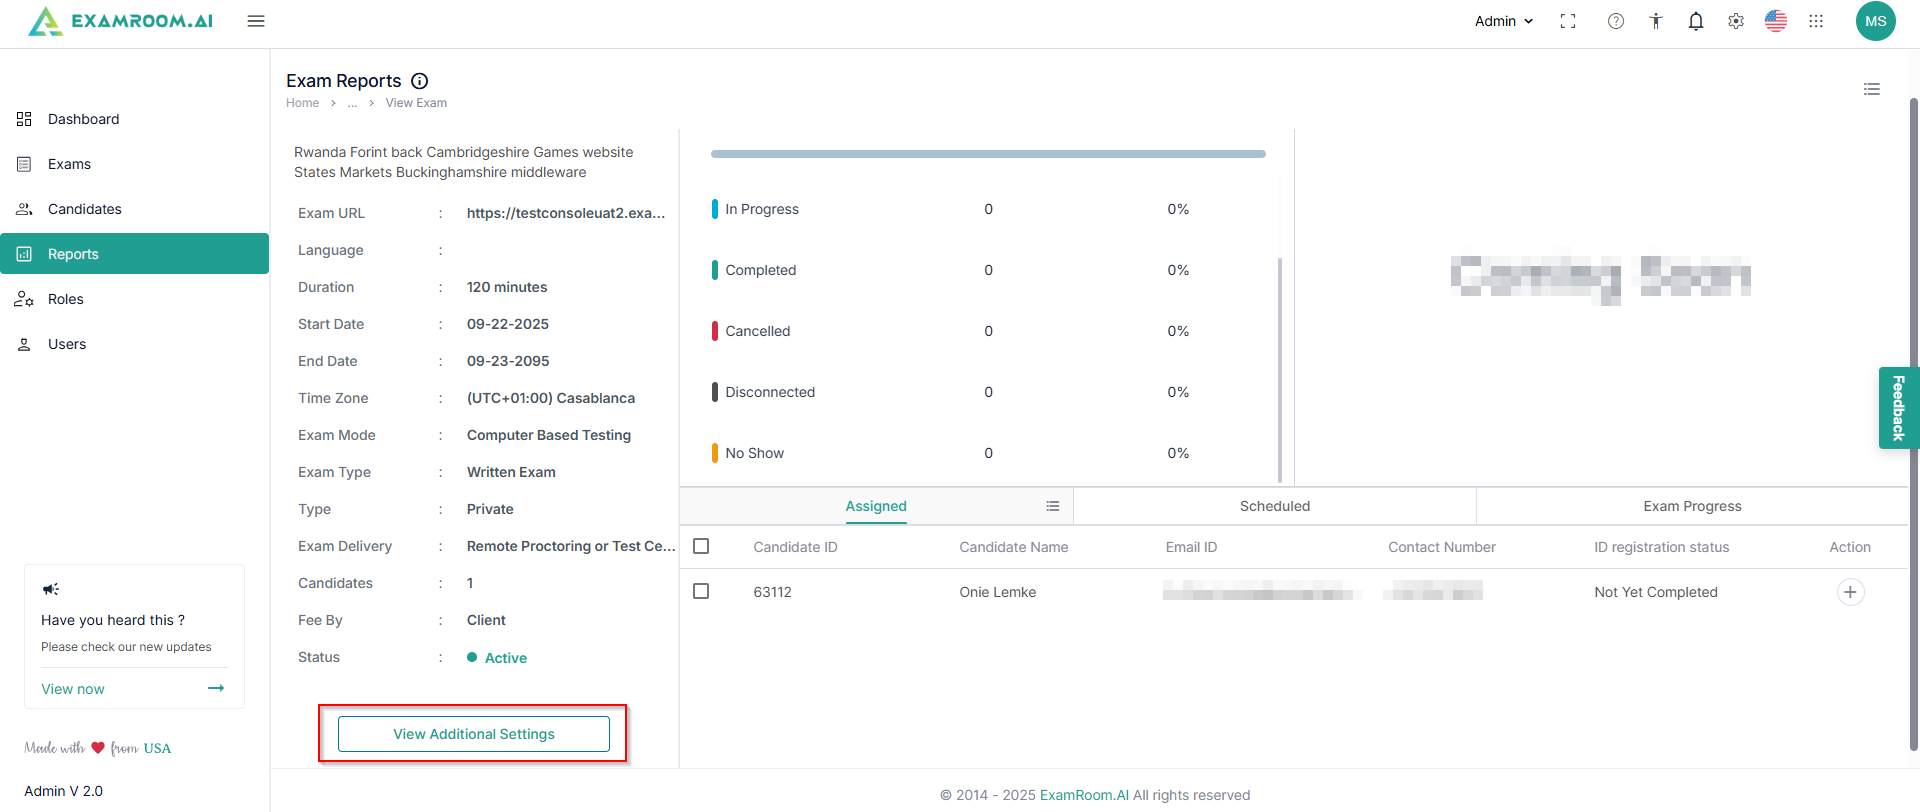Click the View Additional Settings button
1920x812 pixels.
474,734
